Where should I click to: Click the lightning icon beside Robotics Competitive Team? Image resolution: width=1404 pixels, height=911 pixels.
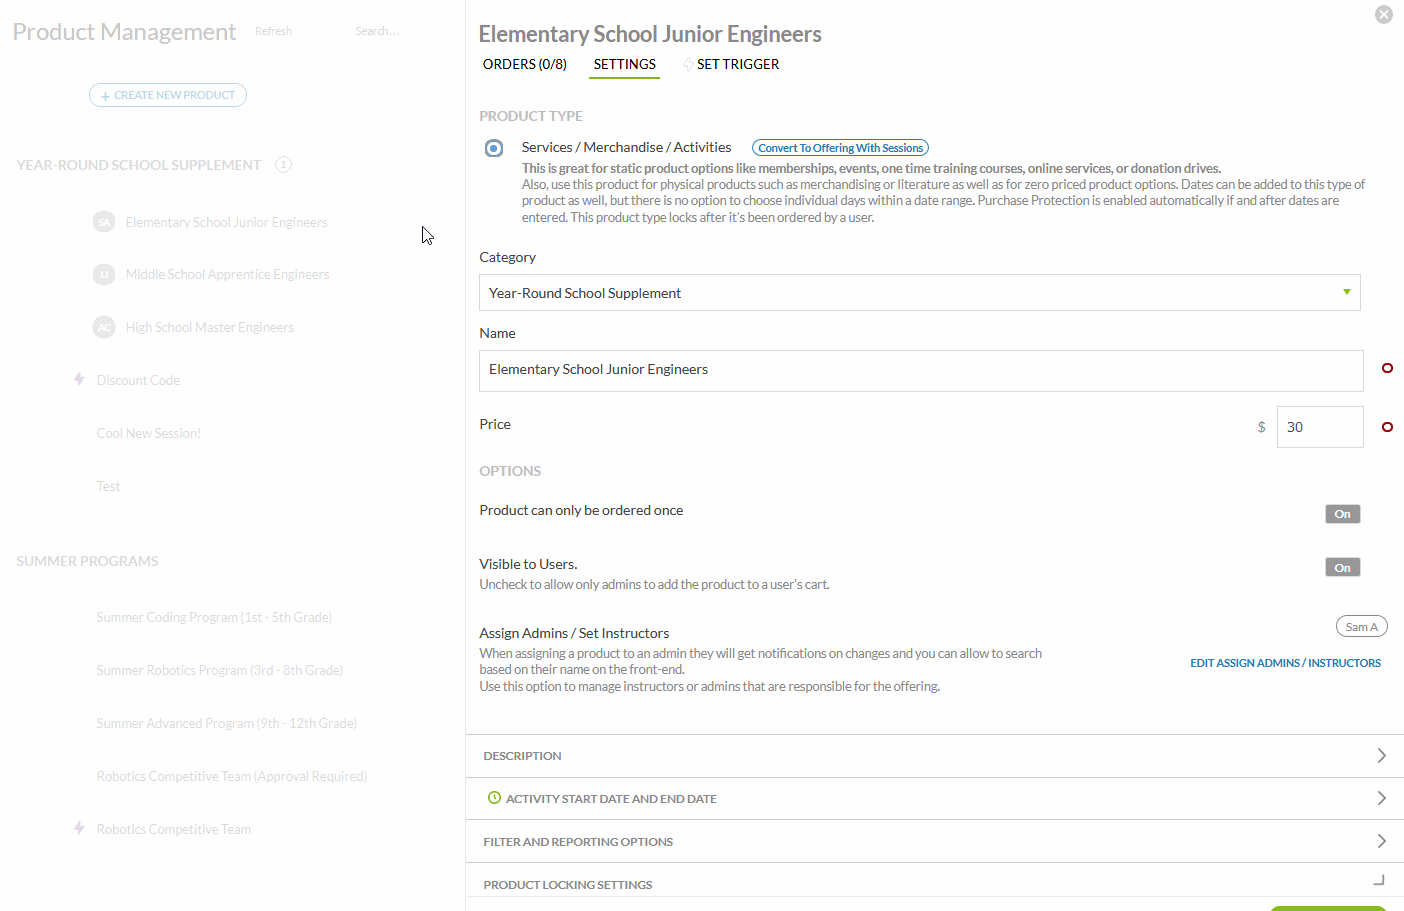[79, 828]
